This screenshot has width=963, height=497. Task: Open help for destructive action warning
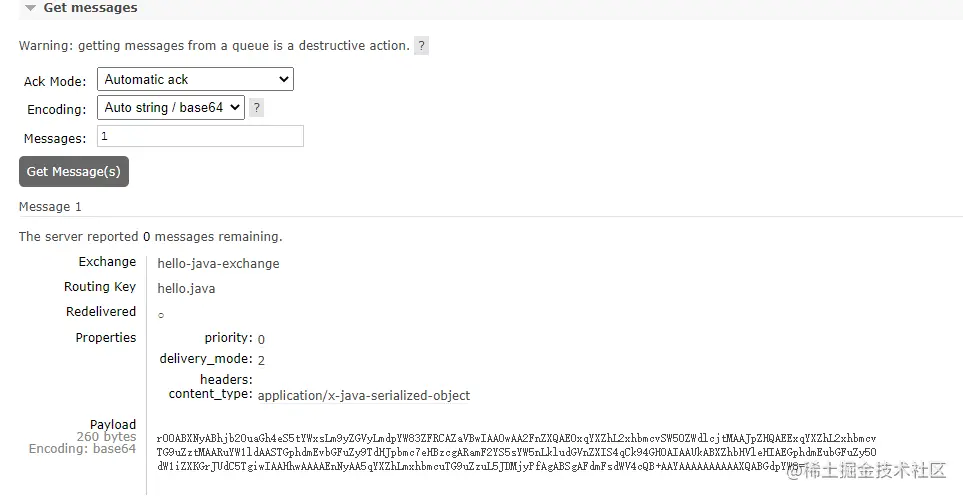coord(421,46)
